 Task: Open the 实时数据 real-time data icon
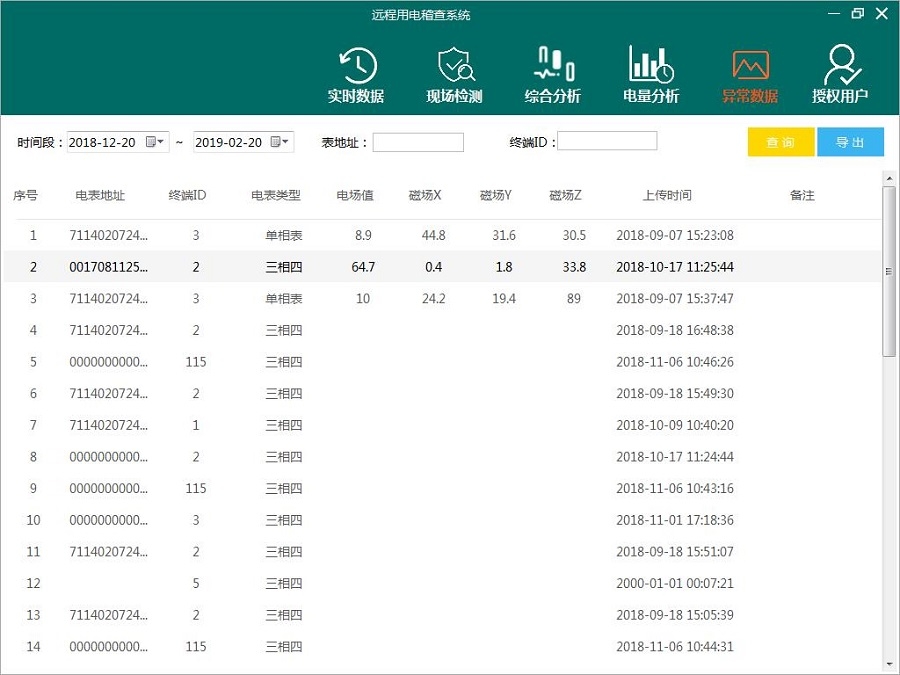(x=356, y=75)
